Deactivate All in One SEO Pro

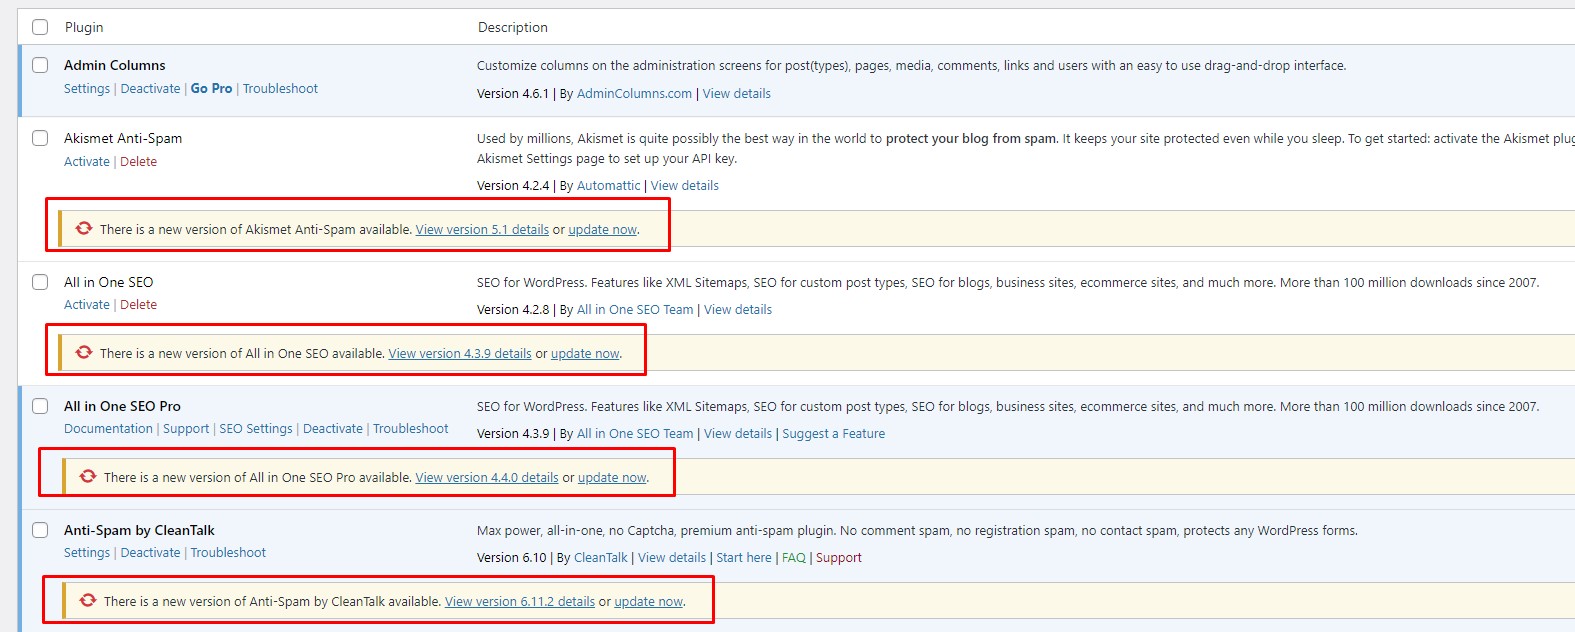[333, 428]
